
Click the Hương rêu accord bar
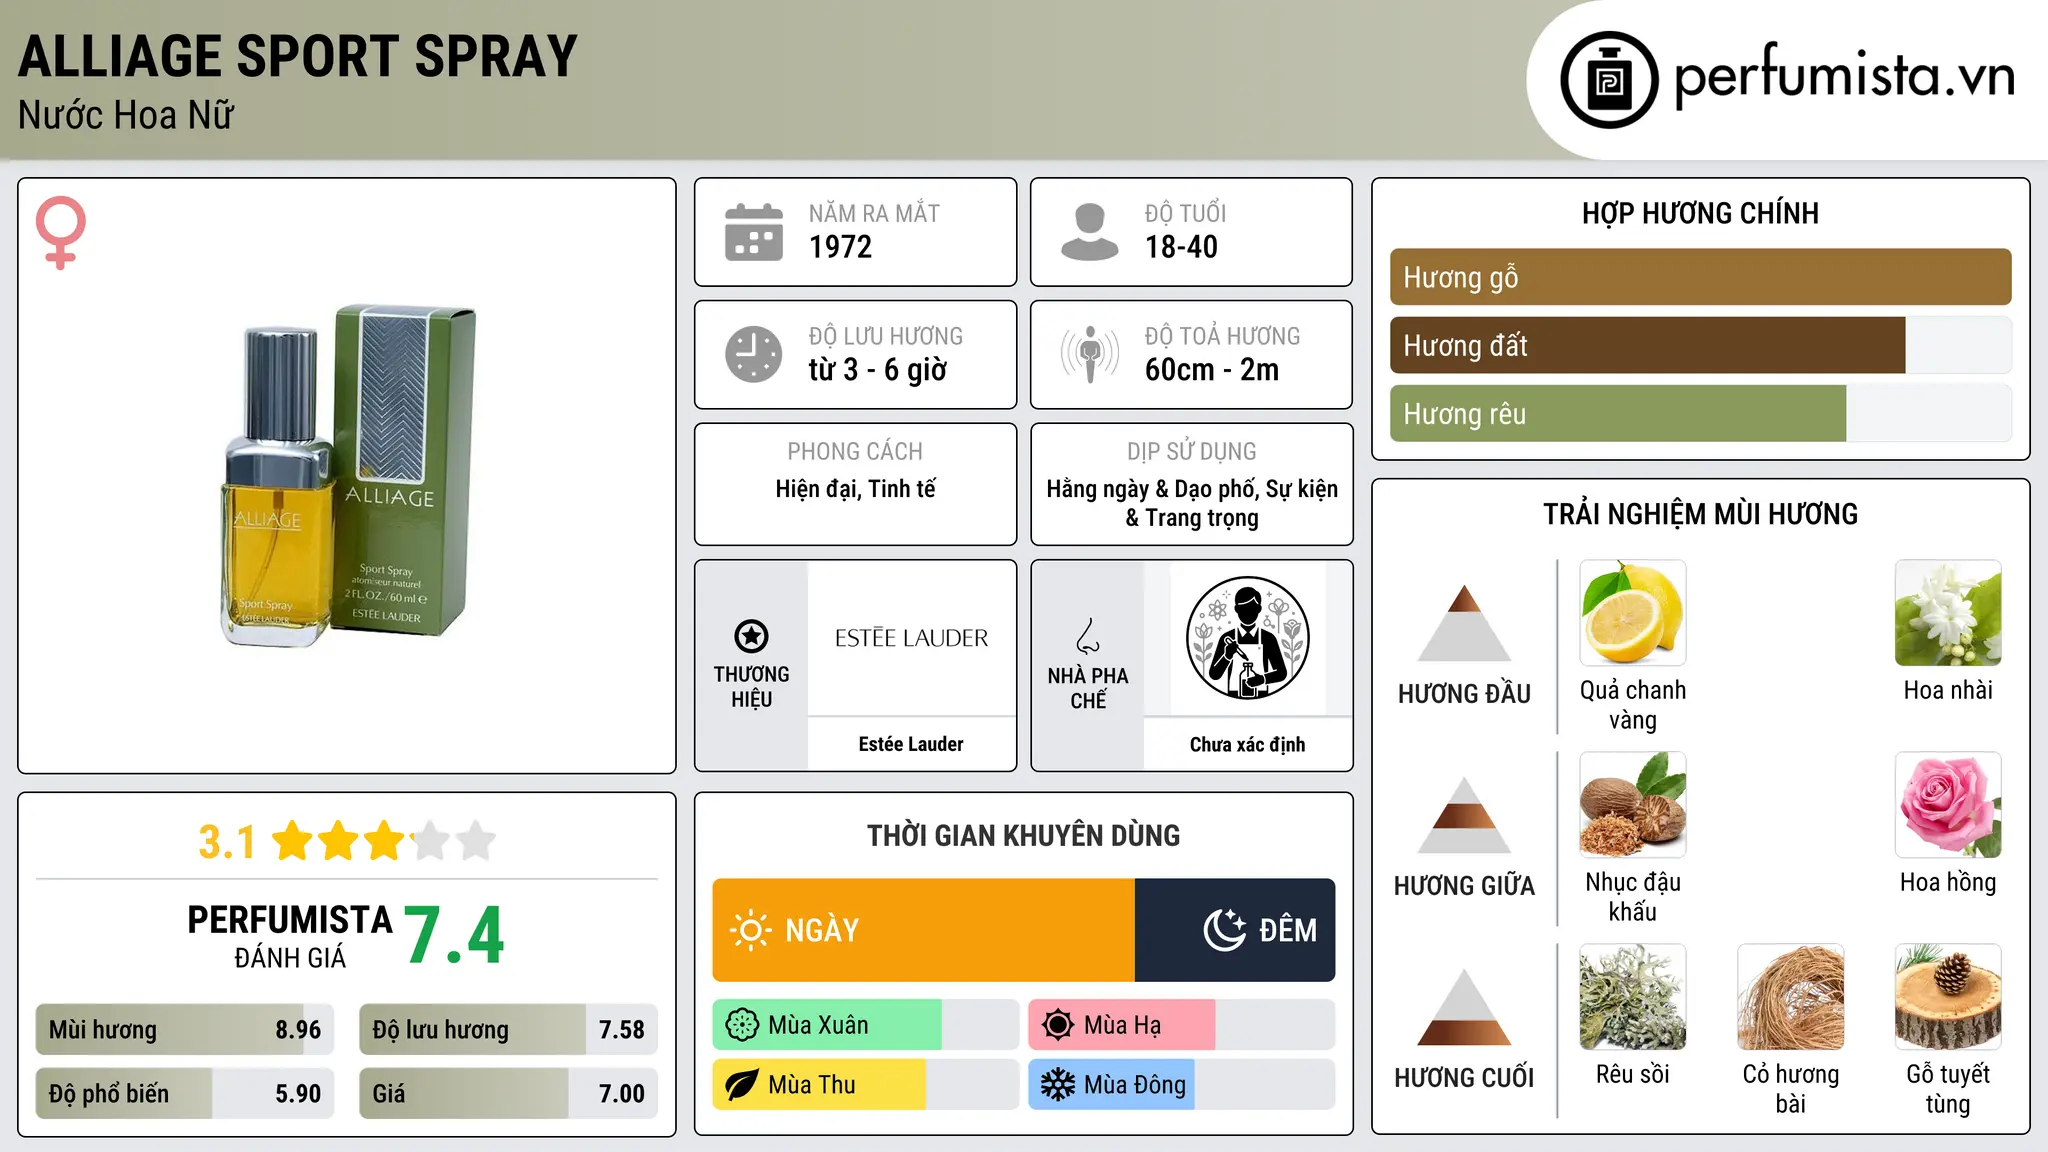pyautogui.click(x=1700, y=414)
